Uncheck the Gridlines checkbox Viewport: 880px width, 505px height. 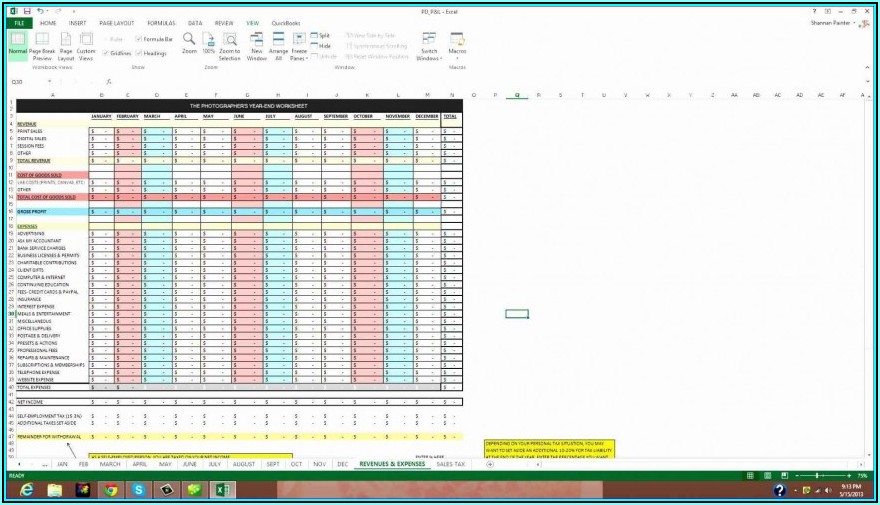click(107, 53)
